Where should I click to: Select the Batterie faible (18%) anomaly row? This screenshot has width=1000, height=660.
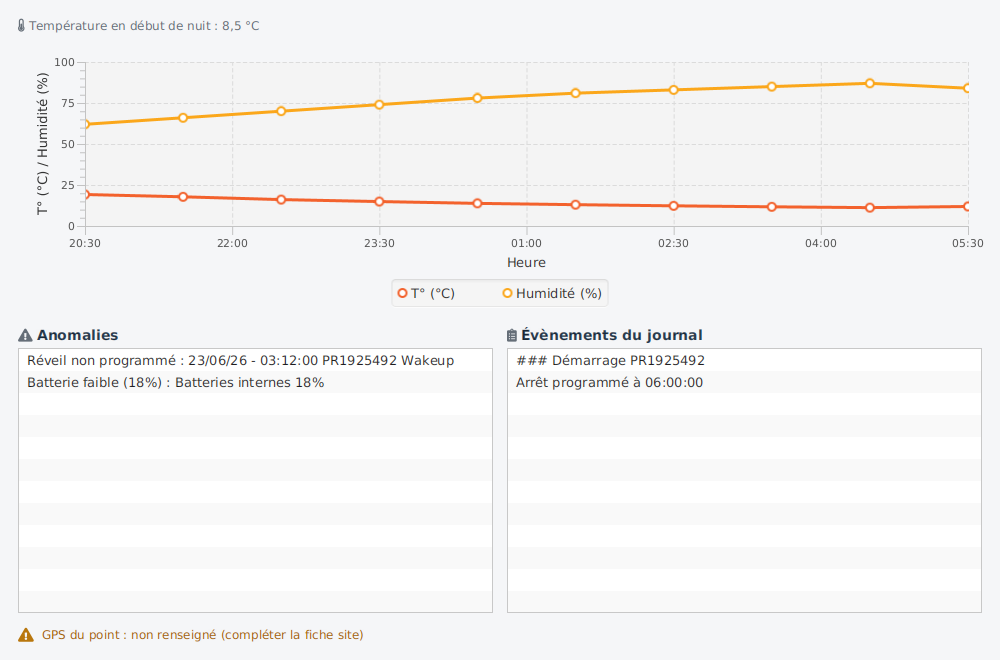pos(255,383)
